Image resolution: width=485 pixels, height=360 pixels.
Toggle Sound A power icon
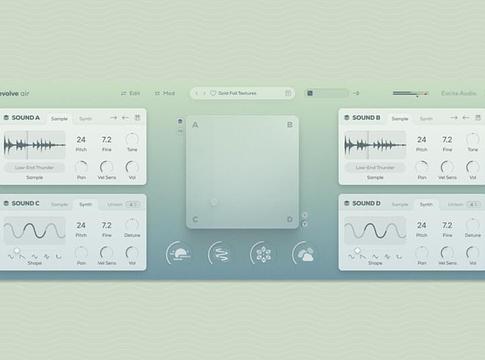[x=6, y=118]
